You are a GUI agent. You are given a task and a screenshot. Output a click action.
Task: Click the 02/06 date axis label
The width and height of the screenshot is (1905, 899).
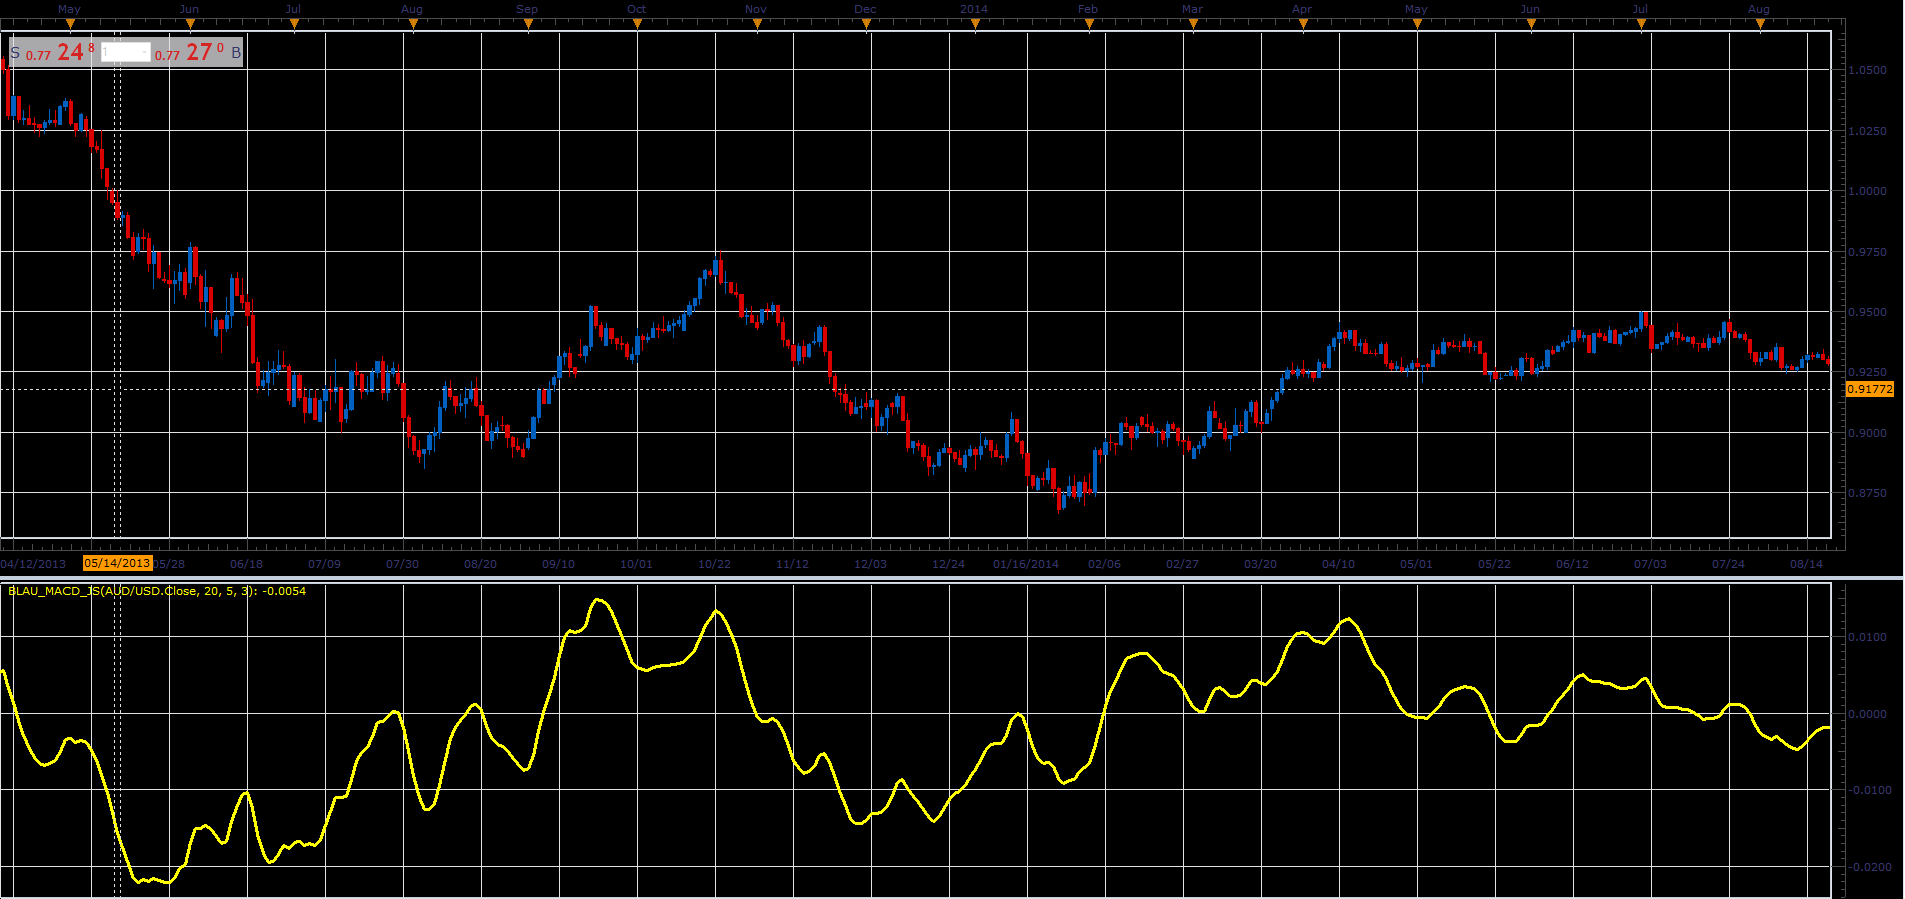point(1104,564)
